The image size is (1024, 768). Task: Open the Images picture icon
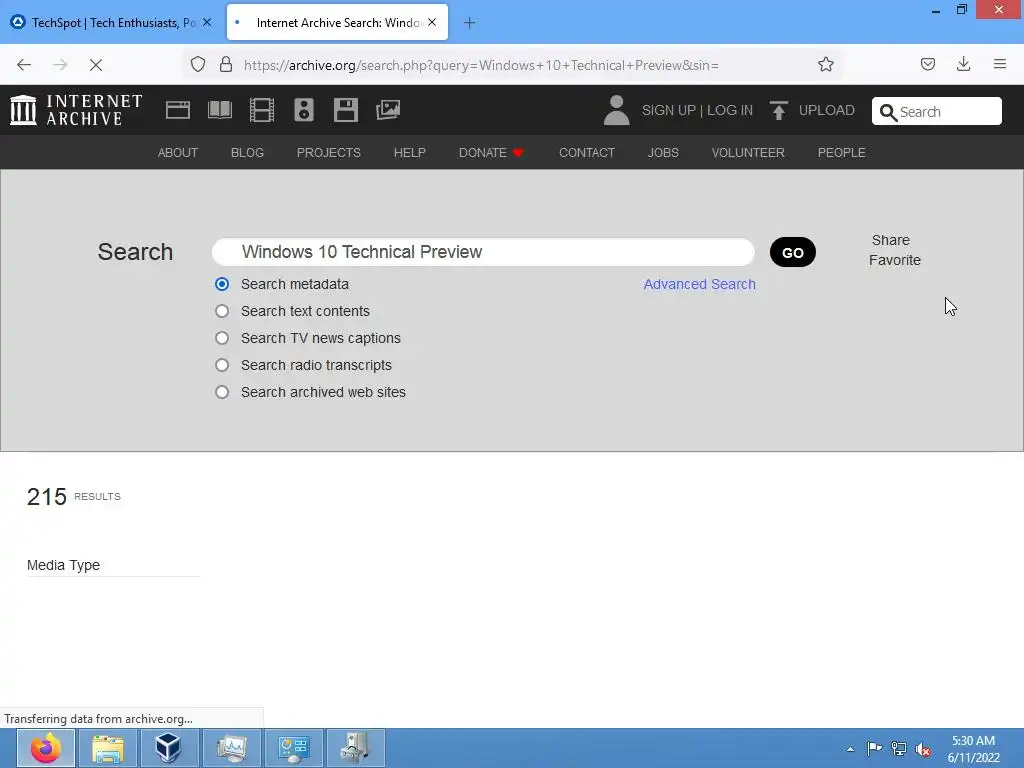(x=388, y=110)
